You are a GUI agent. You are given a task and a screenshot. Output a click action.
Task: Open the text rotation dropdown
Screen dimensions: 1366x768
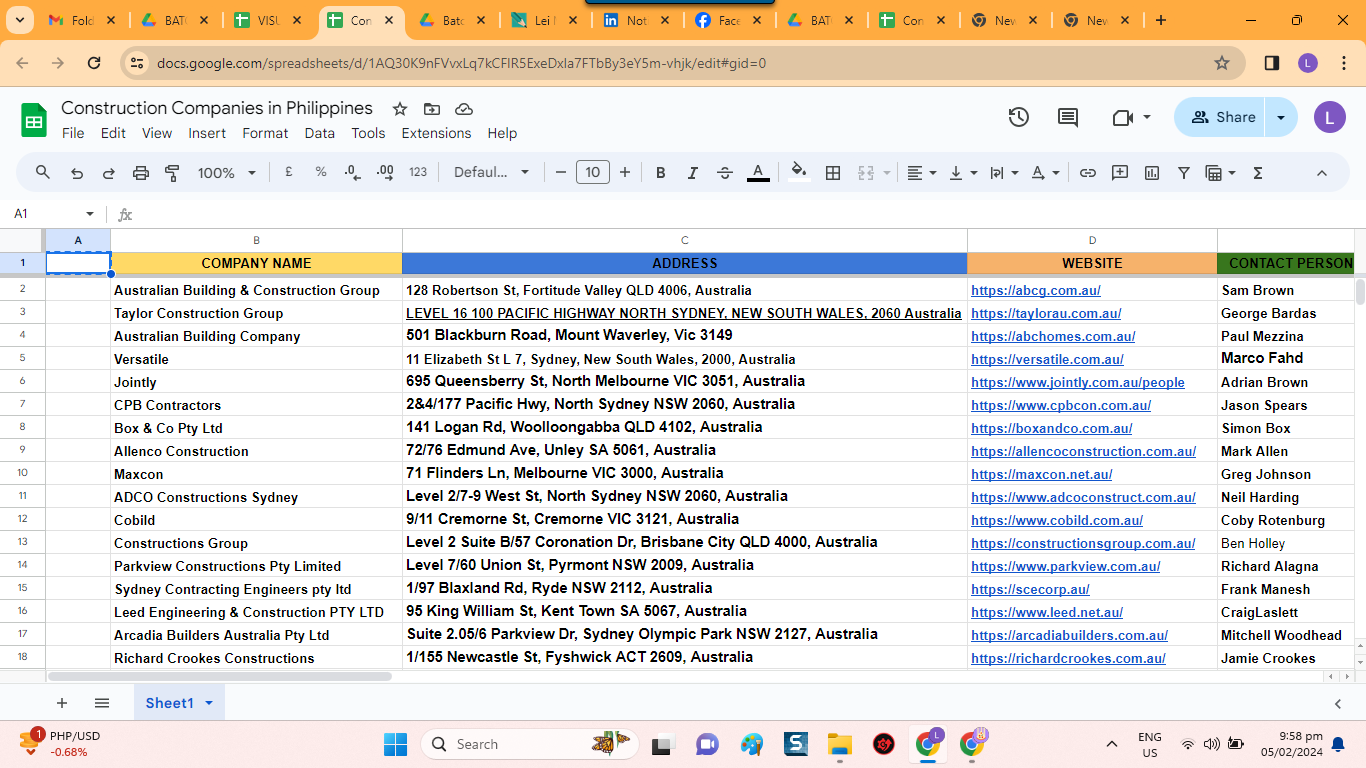tap(1045, 173)
